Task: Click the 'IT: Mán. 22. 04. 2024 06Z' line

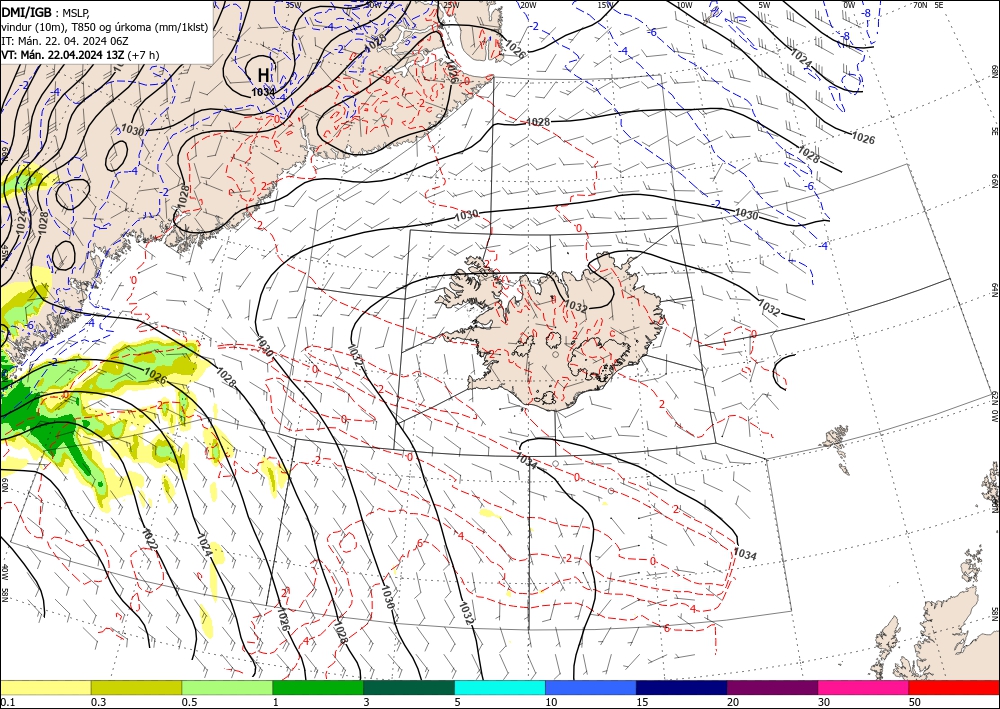Action: pos(64,41)
